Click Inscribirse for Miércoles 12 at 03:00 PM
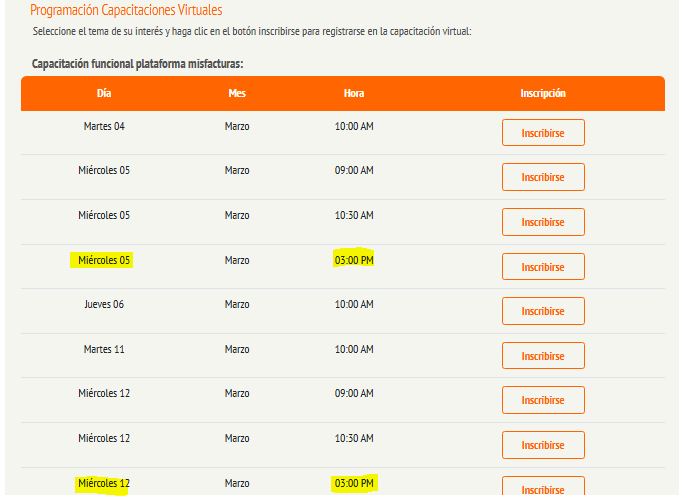 click(x=543, y=487)
